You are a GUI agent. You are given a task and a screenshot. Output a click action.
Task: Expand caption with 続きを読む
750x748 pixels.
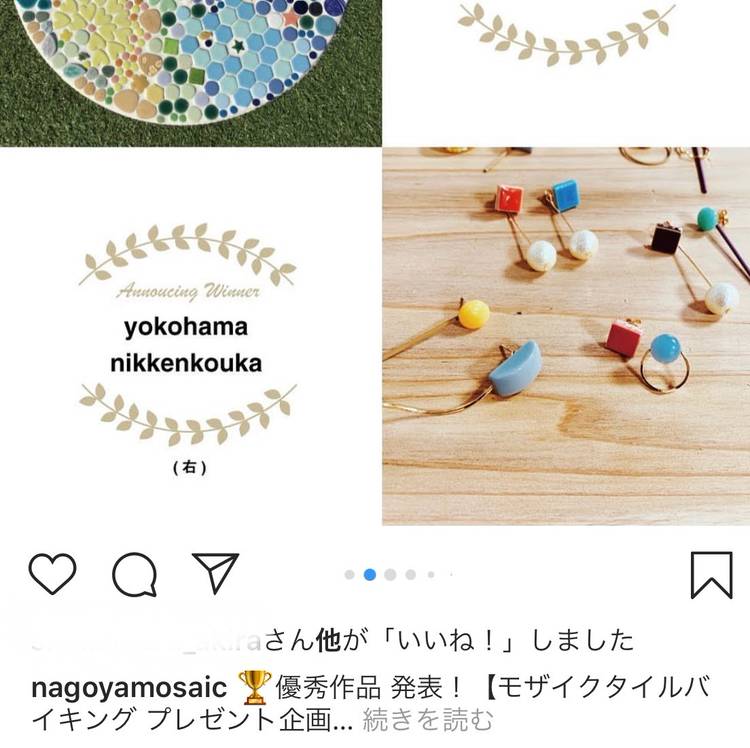tap(427, 720)
